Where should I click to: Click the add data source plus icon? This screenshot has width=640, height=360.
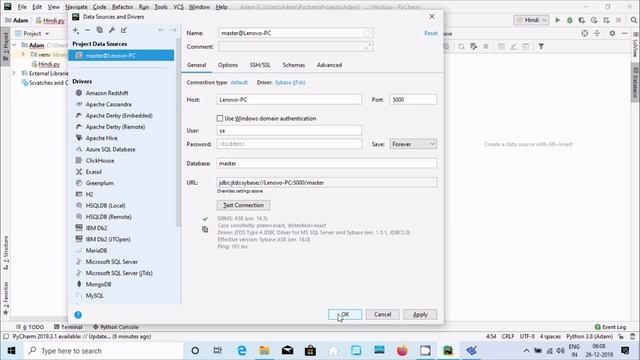coord(76,30)
